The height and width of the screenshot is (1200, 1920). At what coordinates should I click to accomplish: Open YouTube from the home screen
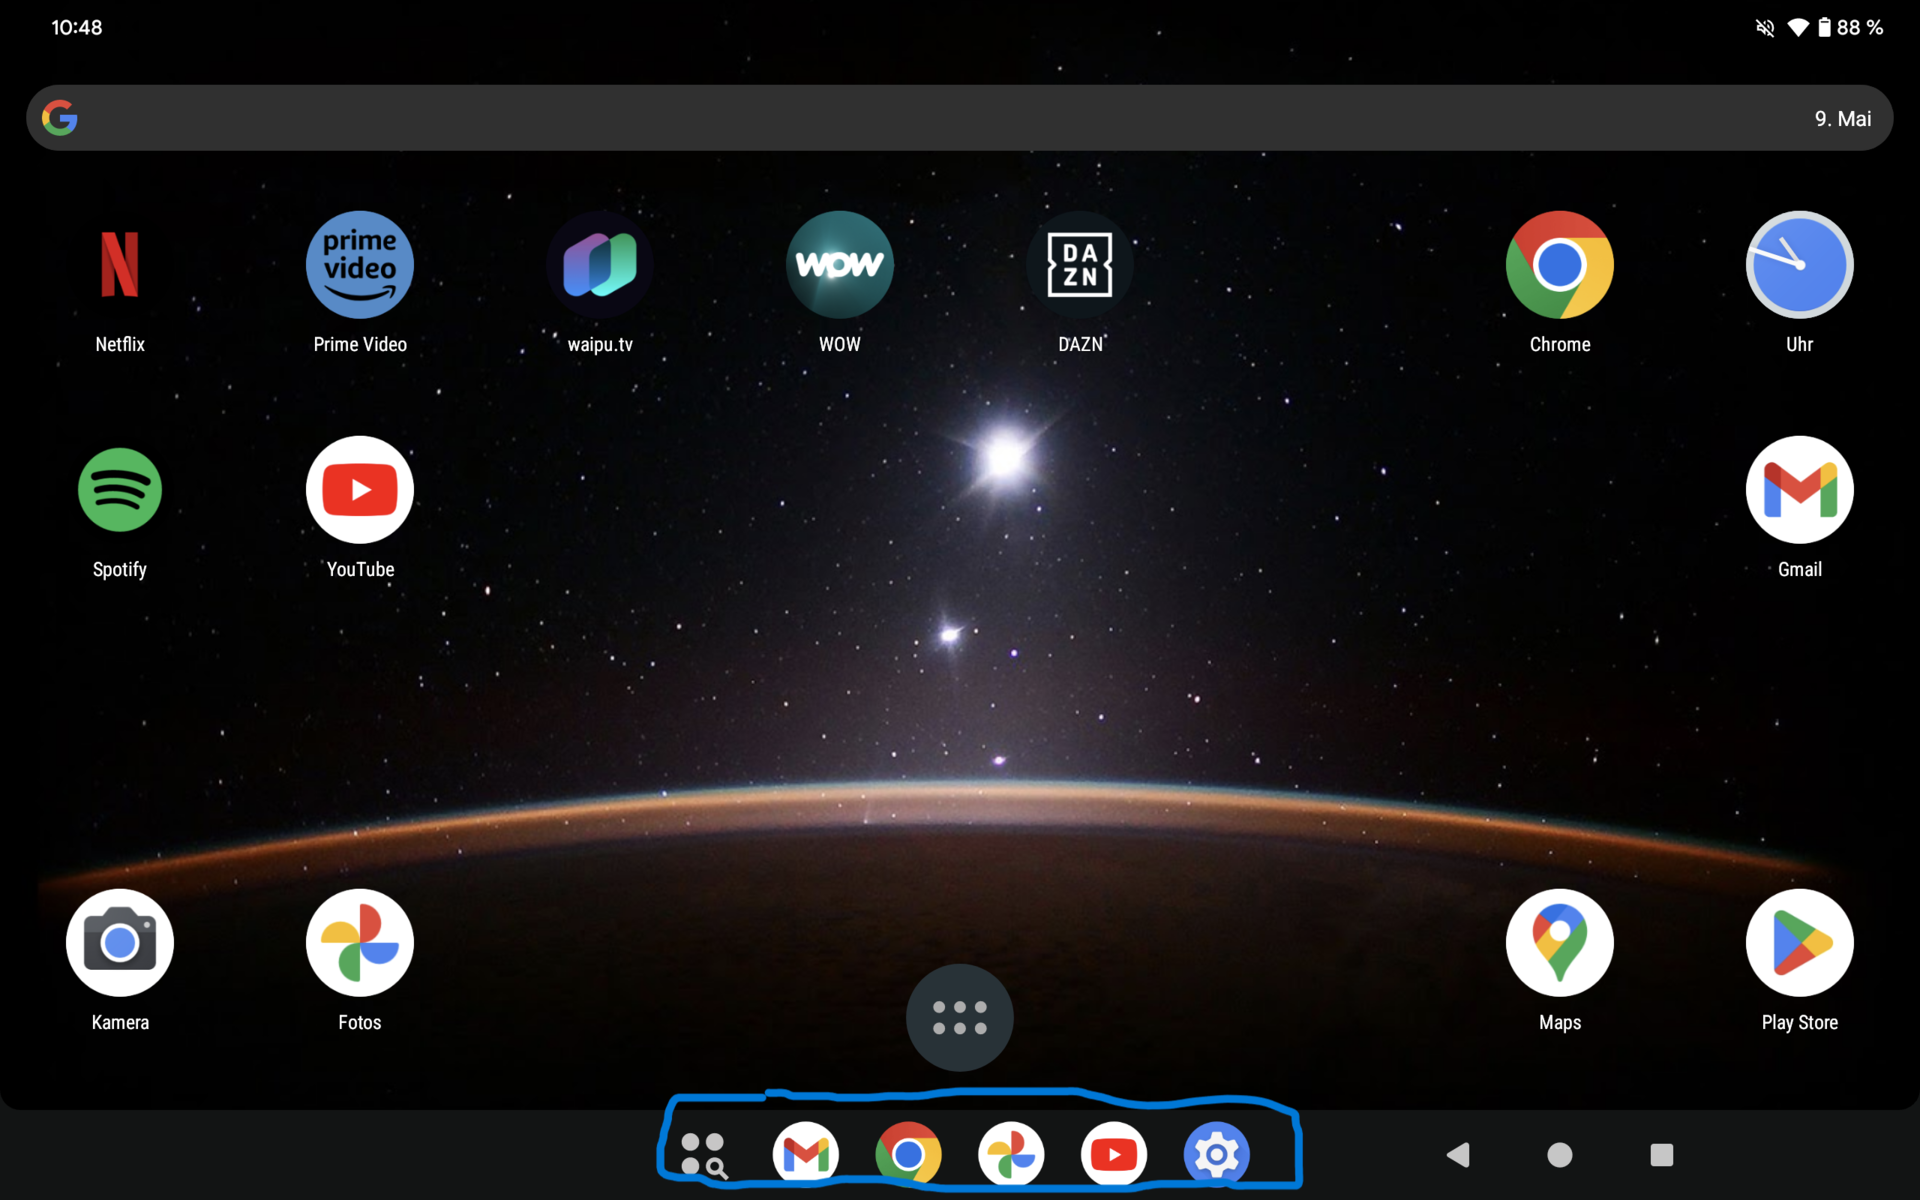(360, 490)
